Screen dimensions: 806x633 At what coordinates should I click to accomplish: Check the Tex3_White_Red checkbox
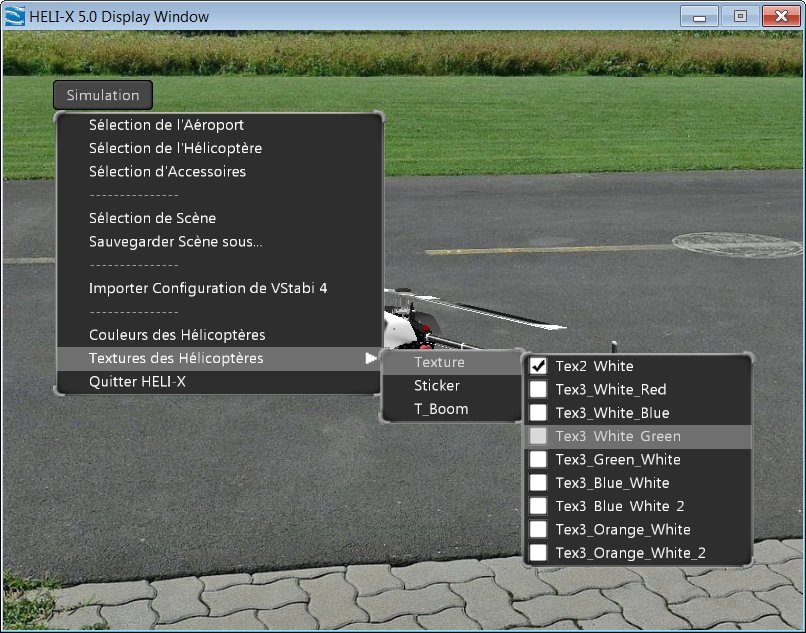pyautogui.click(x=538, y=389)
